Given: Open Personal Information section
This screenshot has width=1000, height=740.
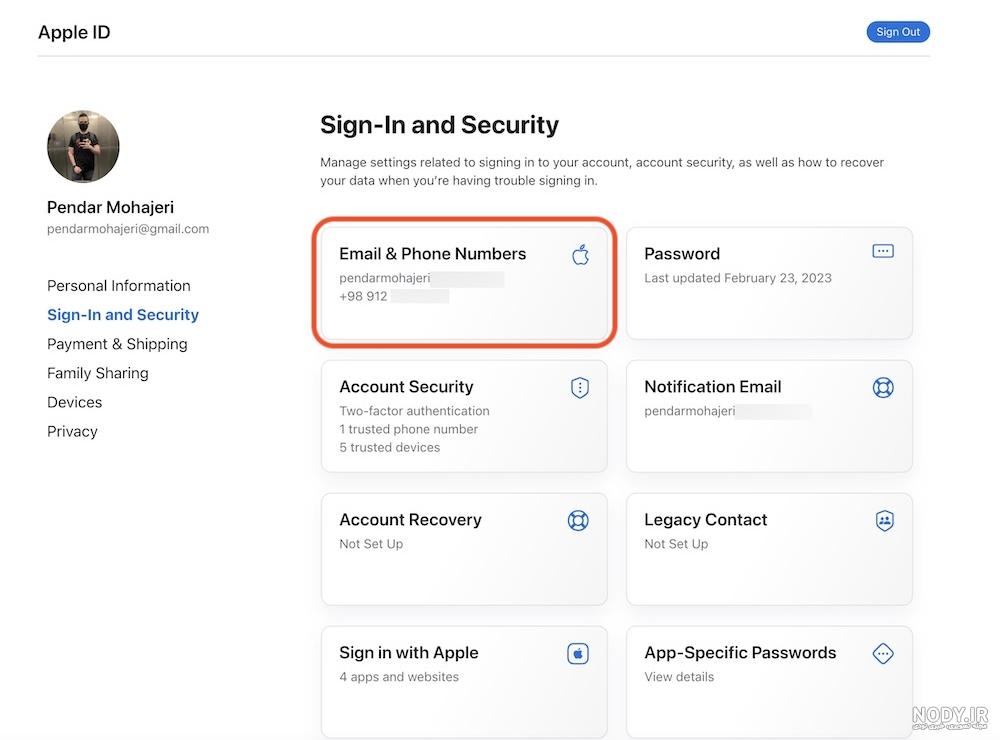Looking at the screenshot, I should pos(119,286).
